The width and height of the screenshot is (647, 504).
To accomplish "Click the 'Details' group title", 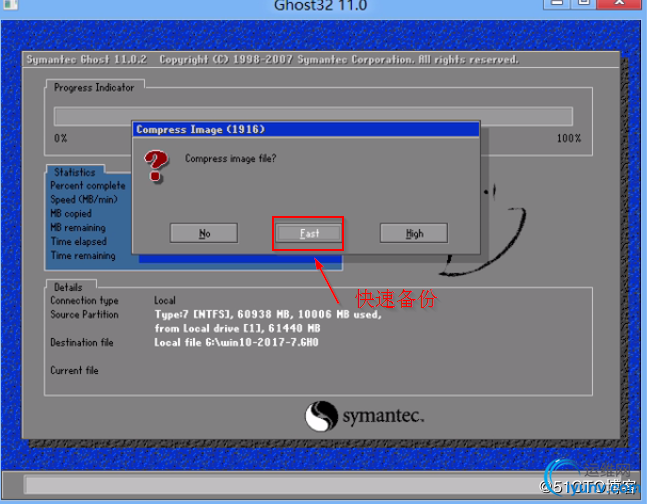I will click(68, 287).
